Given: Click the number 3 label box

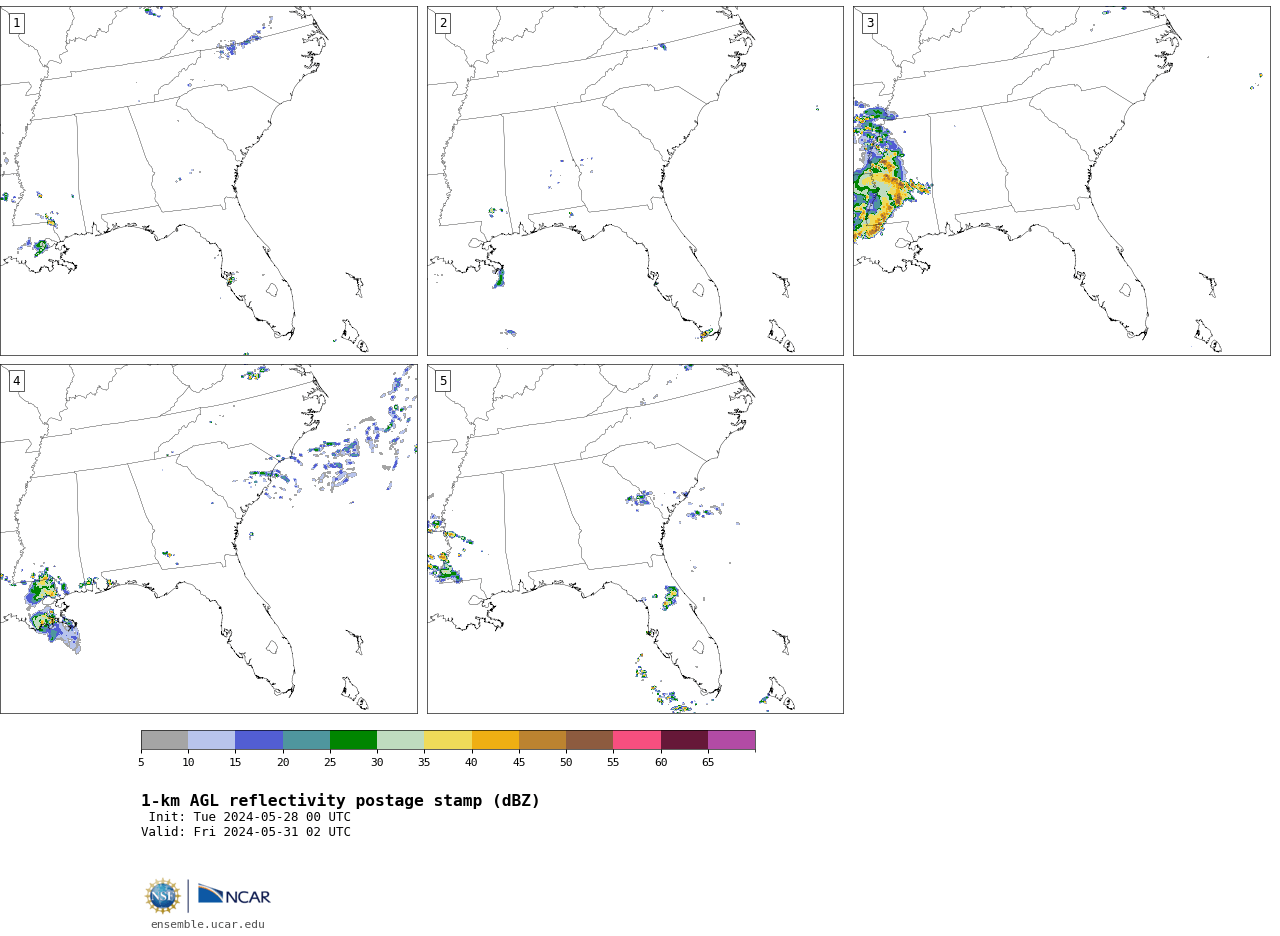Looking at the screenshot, I should 870,23.
